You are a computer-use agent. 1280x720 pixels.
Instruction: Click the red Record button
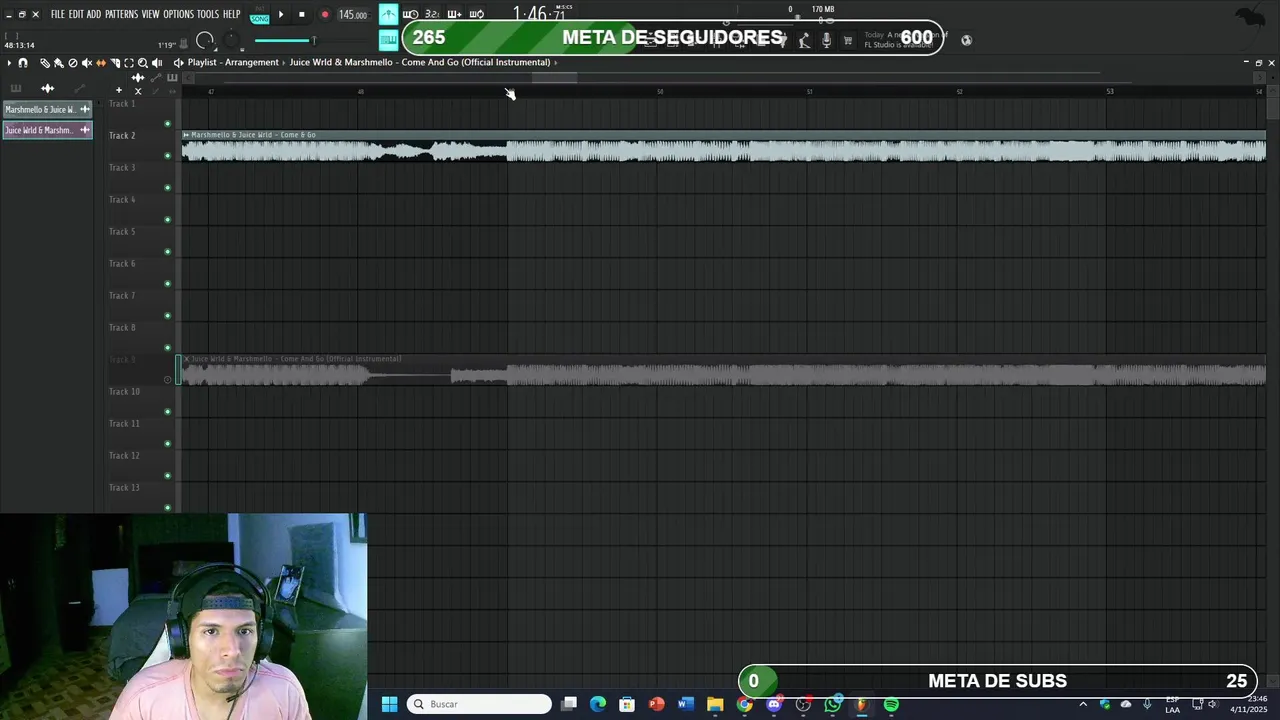[325, 14]
